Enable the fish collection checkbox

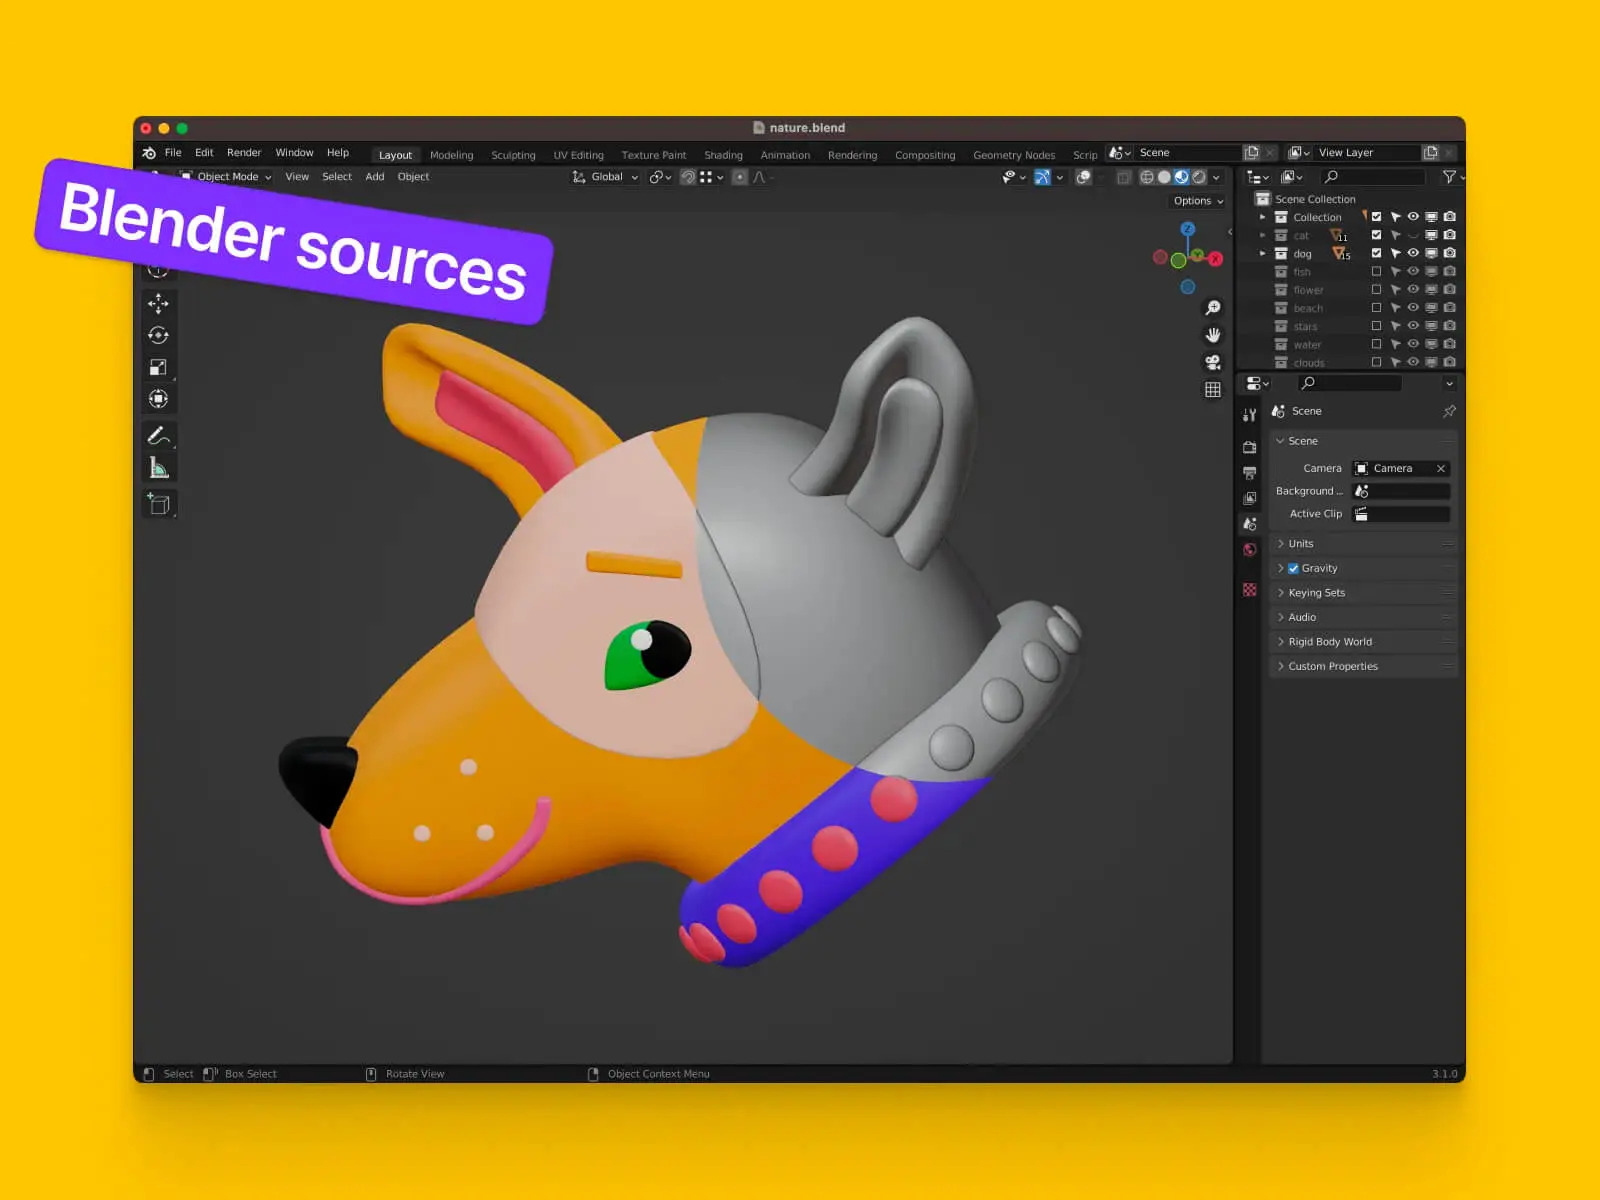(x=1376, y=272)
